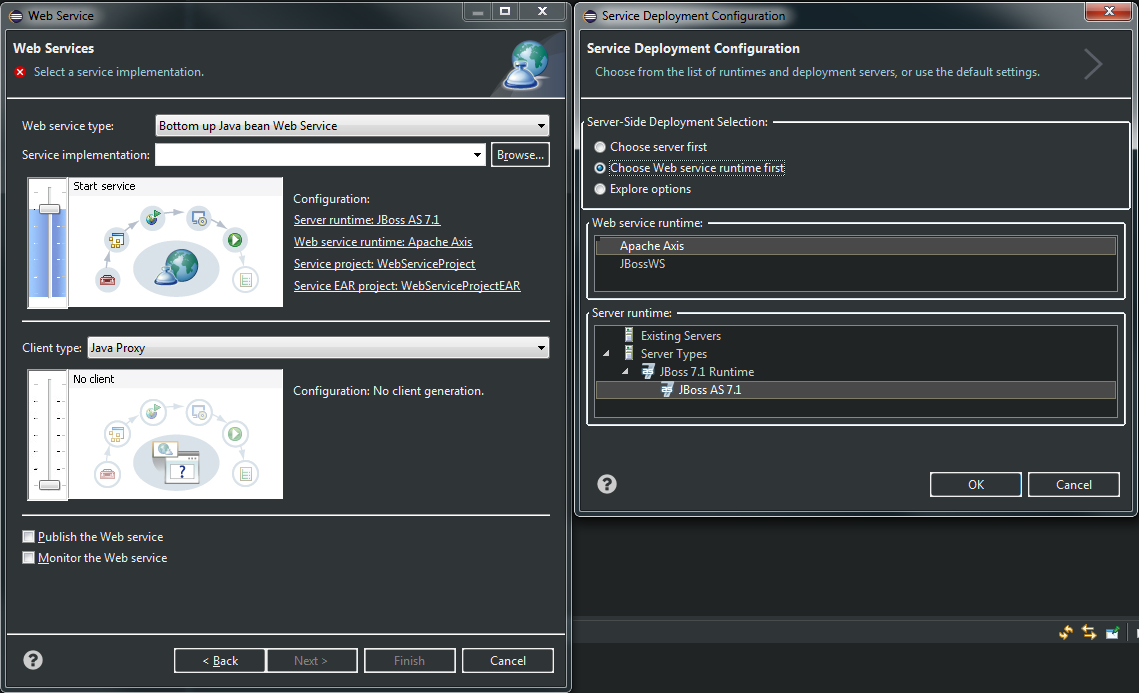Select Existing Servers in server runtime tree
Viewport: 1139px width, 693px height.
[681, 336]
